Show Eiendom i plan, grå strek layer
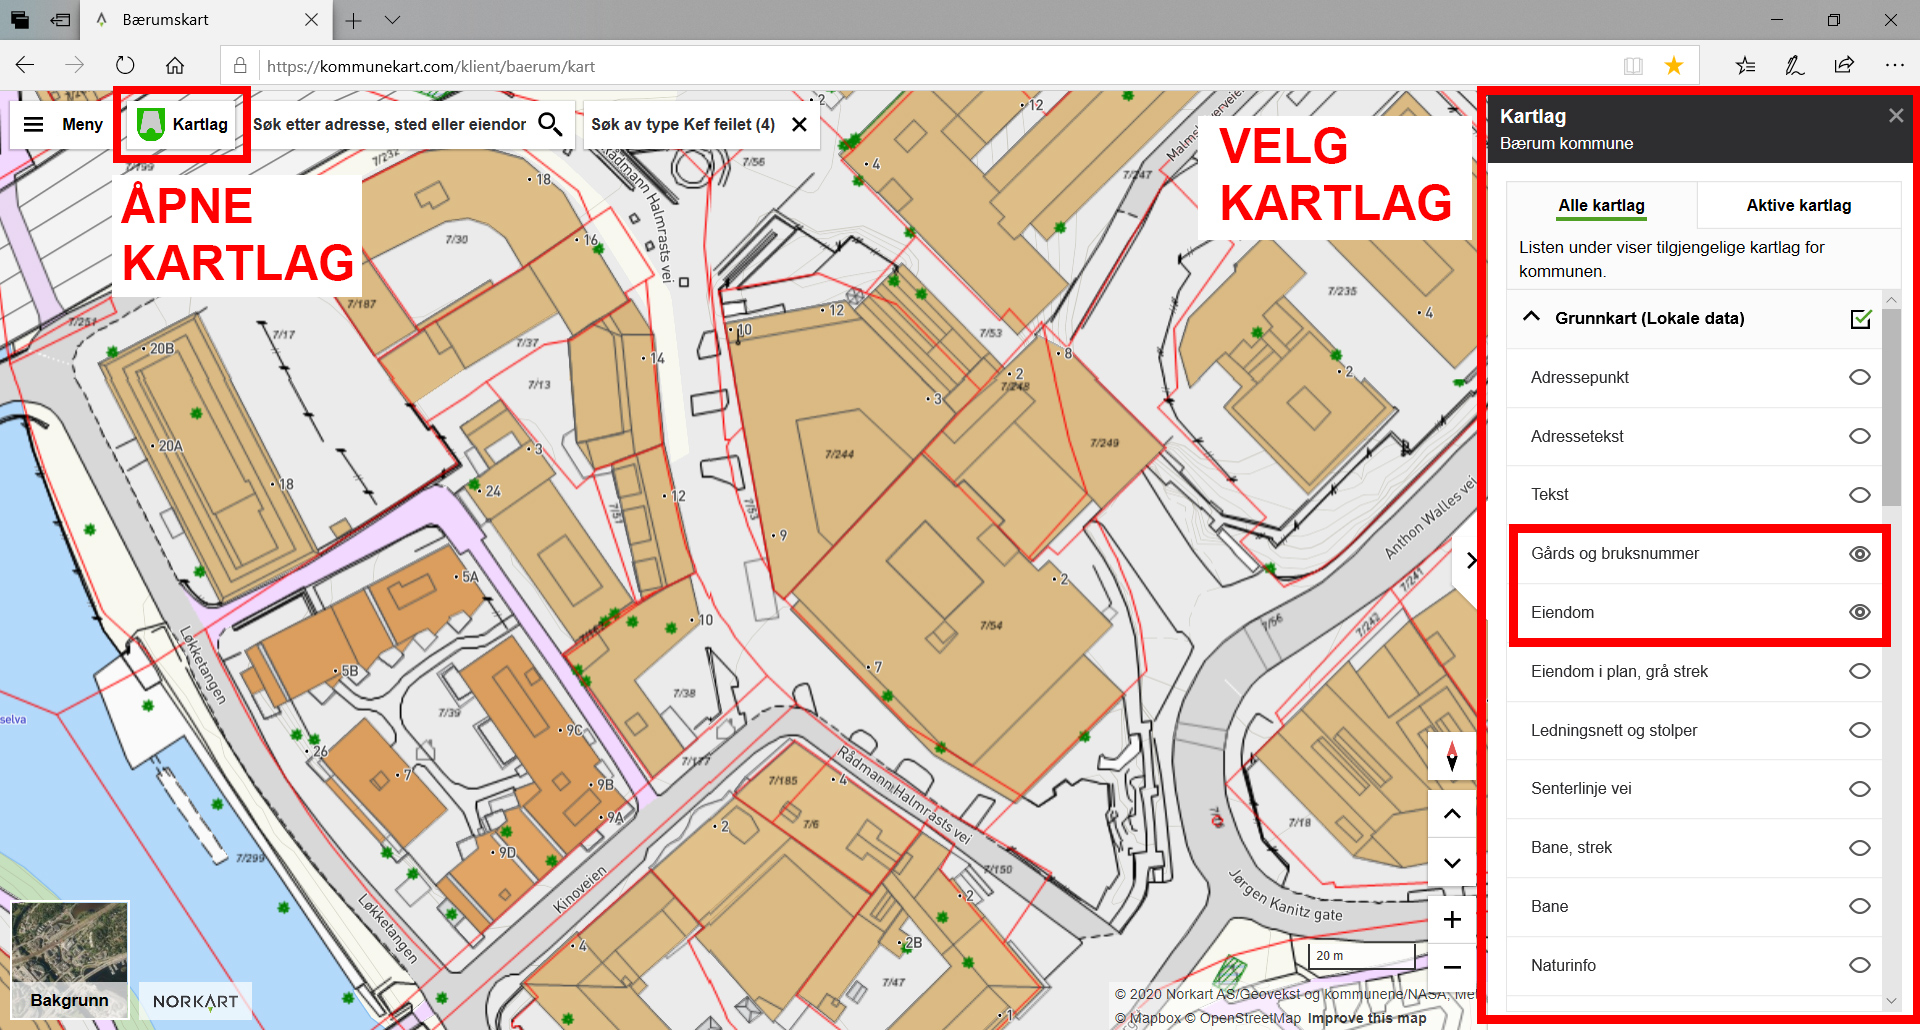This screenshot has width=1920, height=1030. pyautogui.click(x=1859, y=671)
